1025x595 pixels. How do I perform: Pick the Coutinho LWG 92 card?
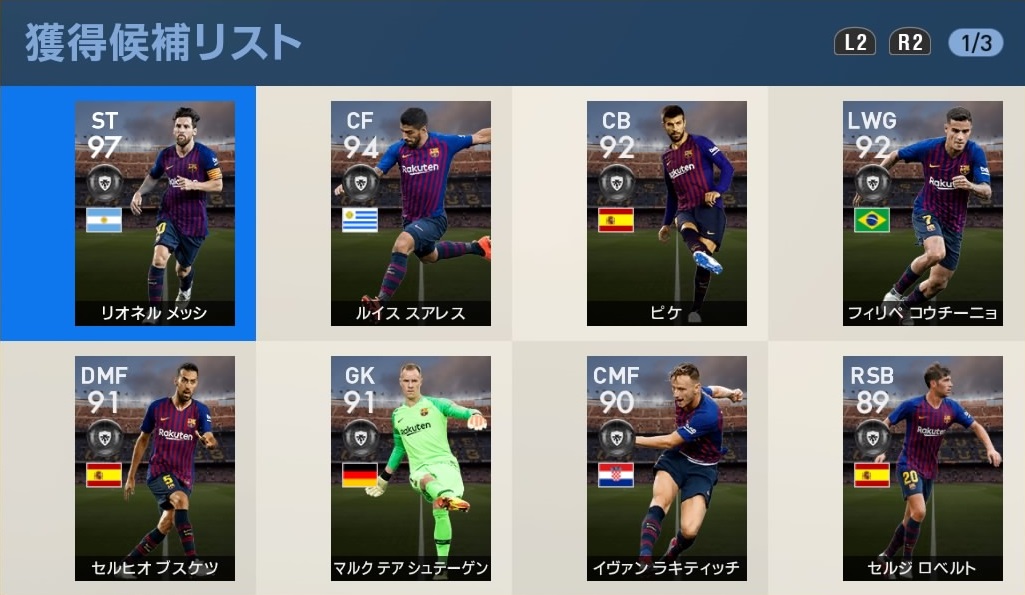(x=922, y=213)
